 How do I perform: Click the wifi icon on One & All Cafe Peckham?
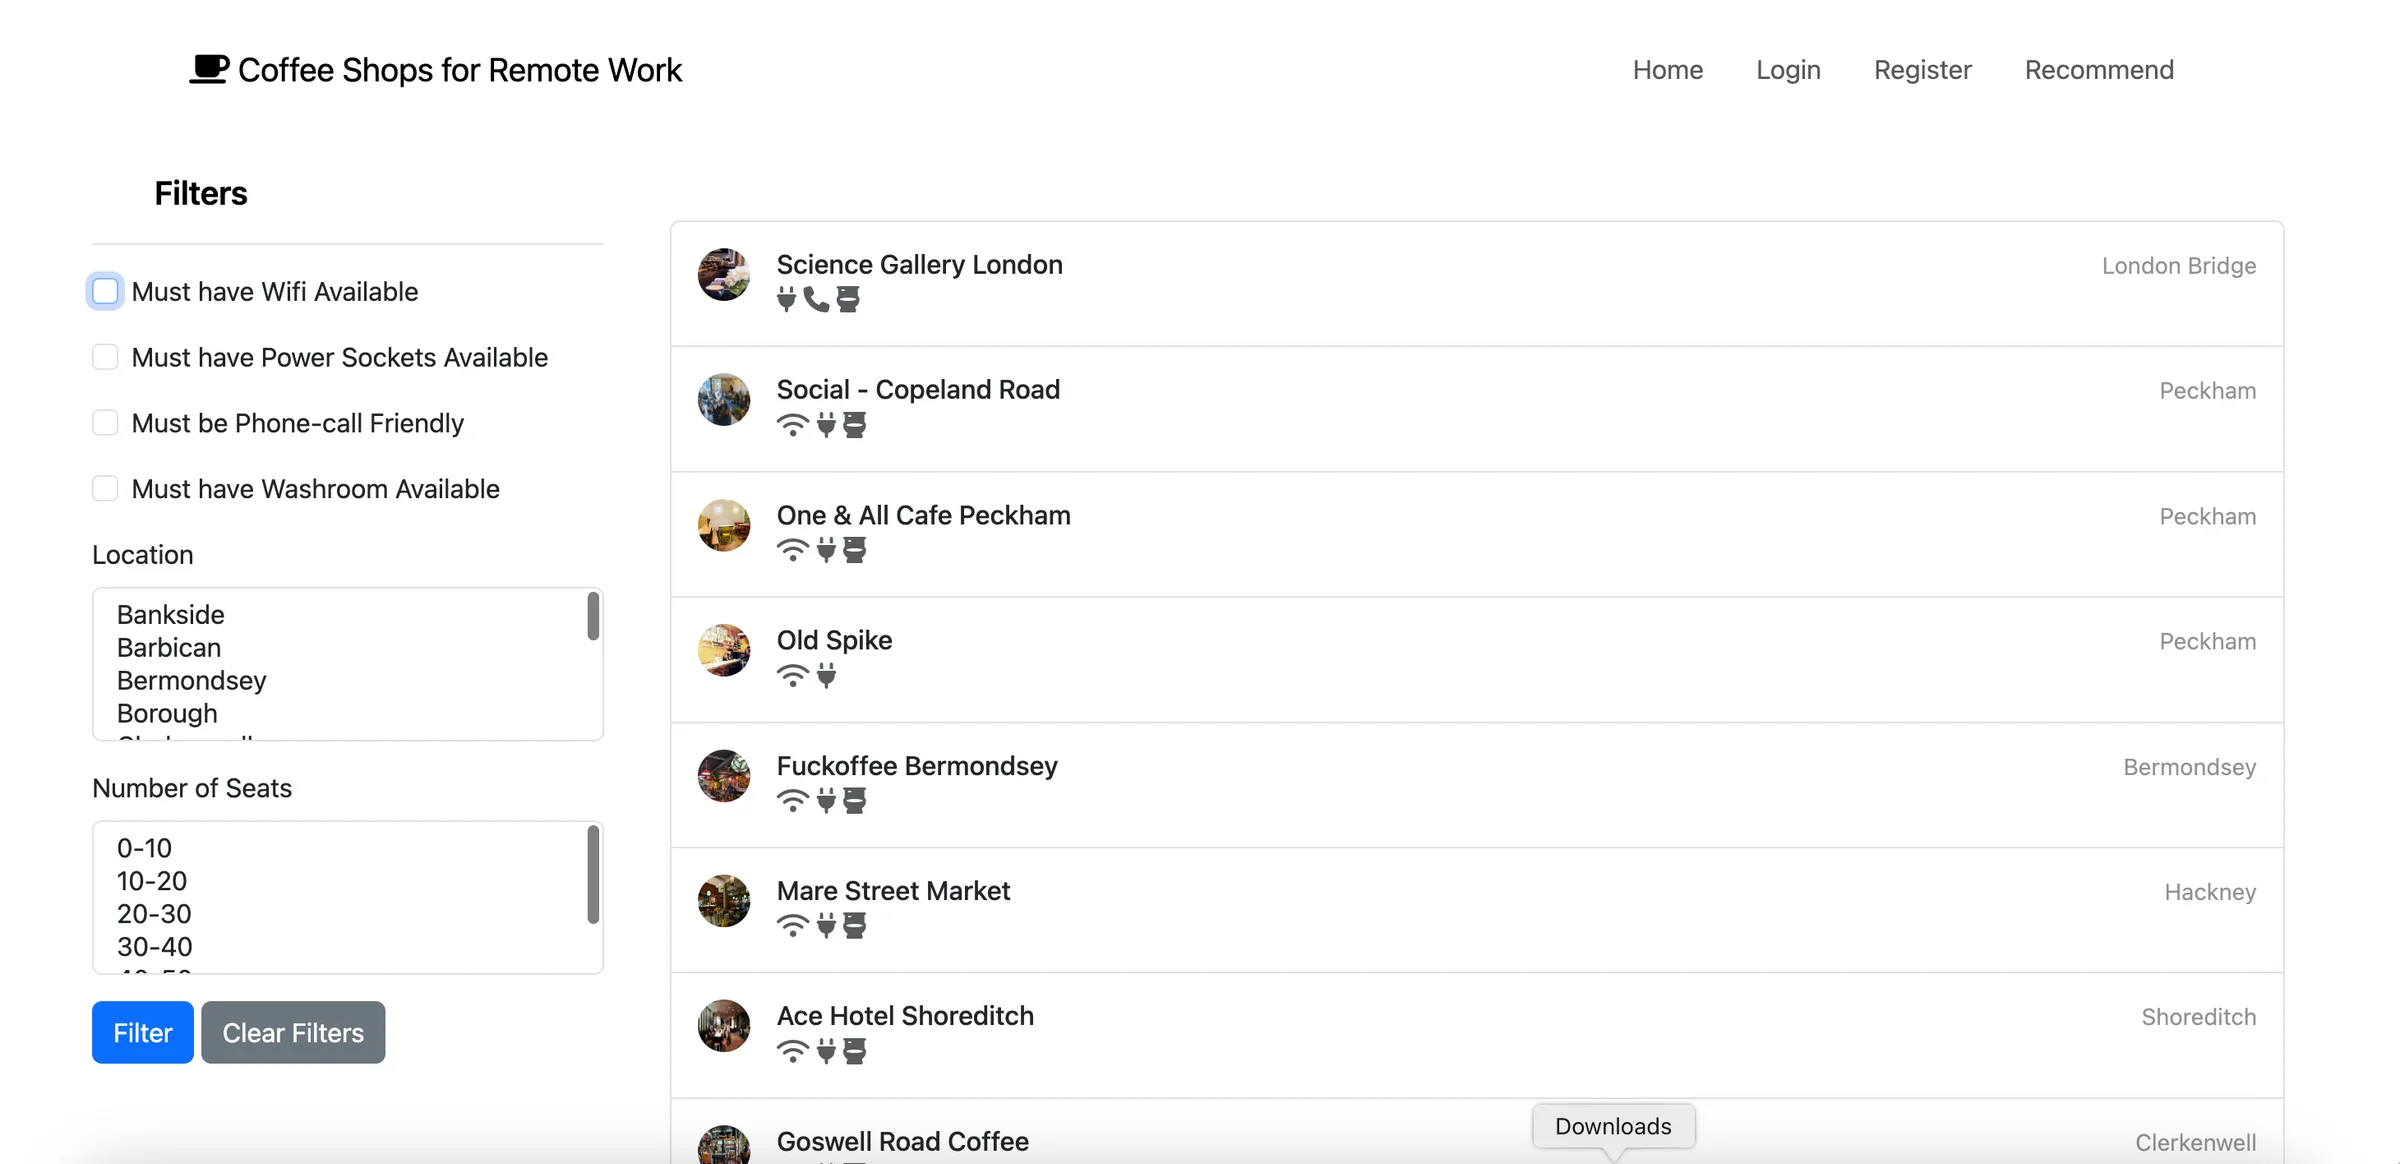[792, 549]
